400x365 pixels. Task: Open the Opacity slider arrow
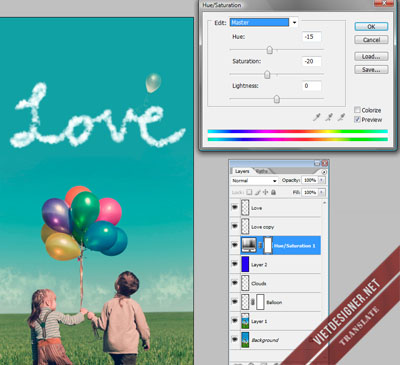click(x=321, y=180)
